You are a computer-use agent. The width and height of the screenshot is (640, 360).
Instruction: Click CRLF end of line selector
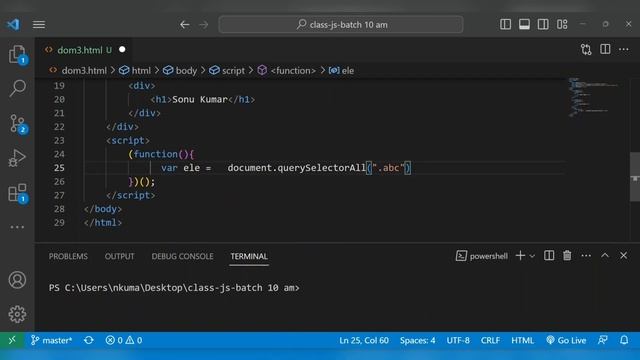pos(490,340)
